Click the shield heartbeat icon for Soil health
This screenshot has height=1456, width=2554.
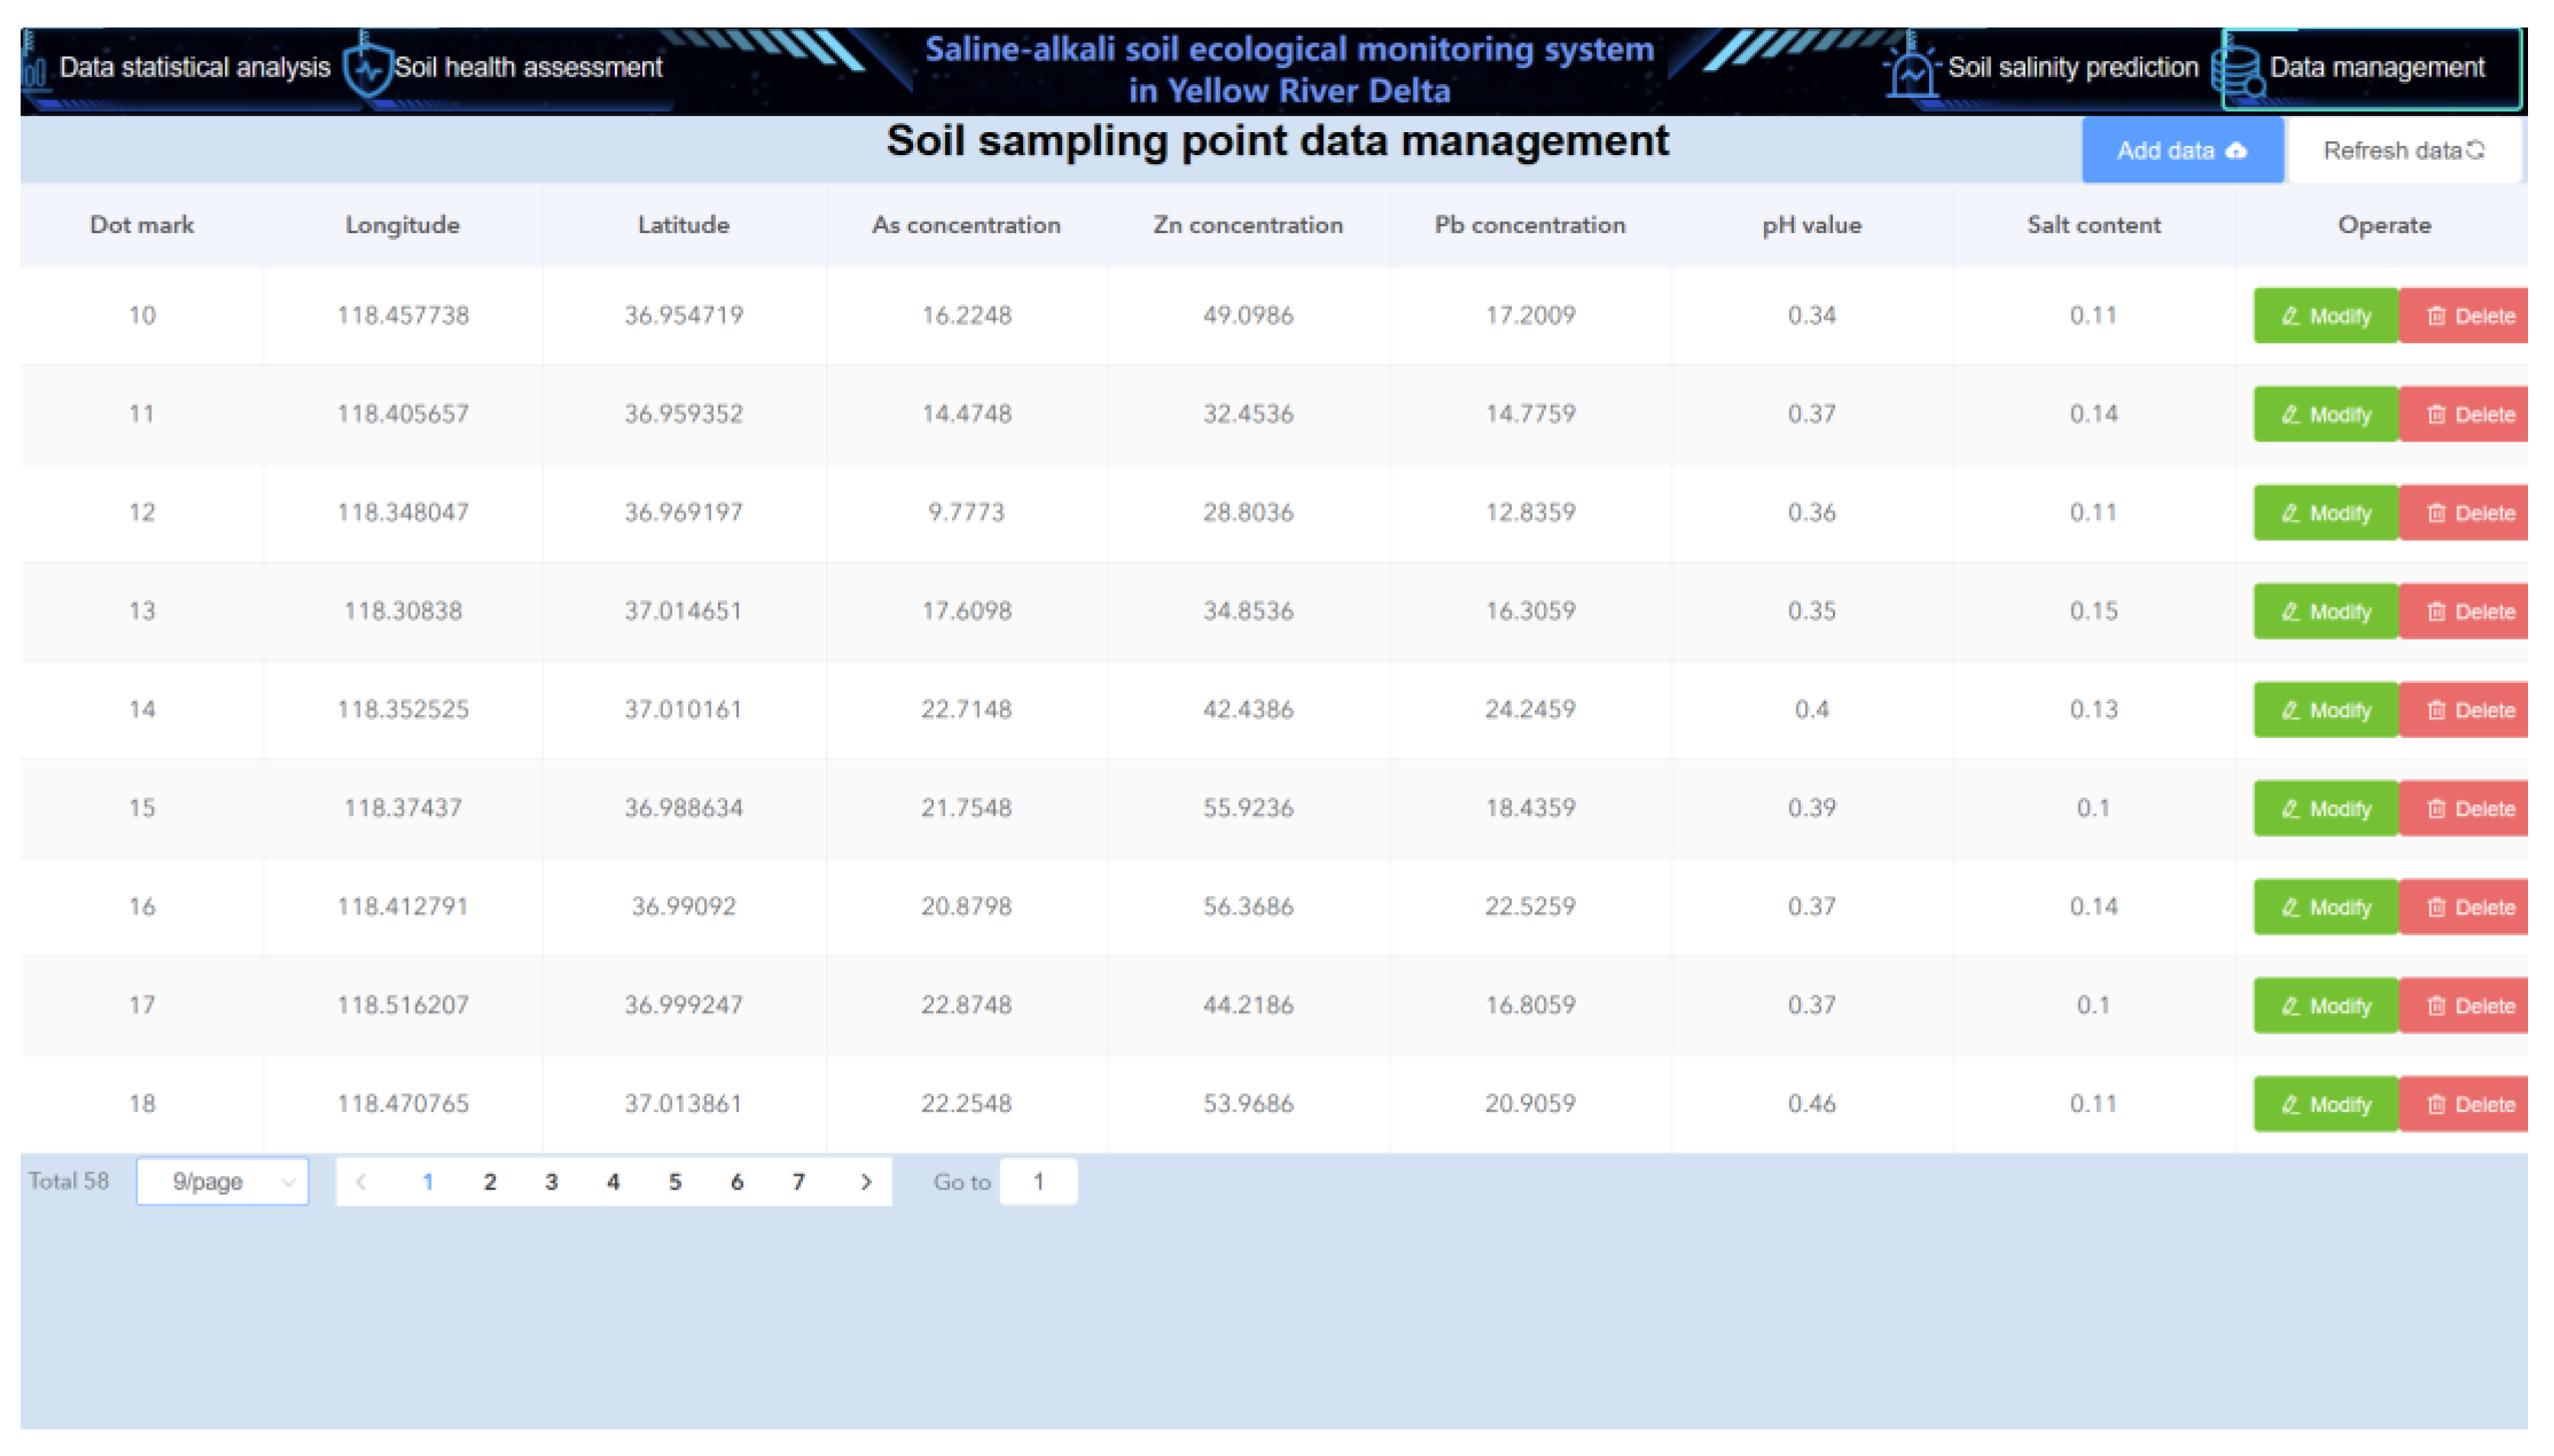[x=368, y=70]
